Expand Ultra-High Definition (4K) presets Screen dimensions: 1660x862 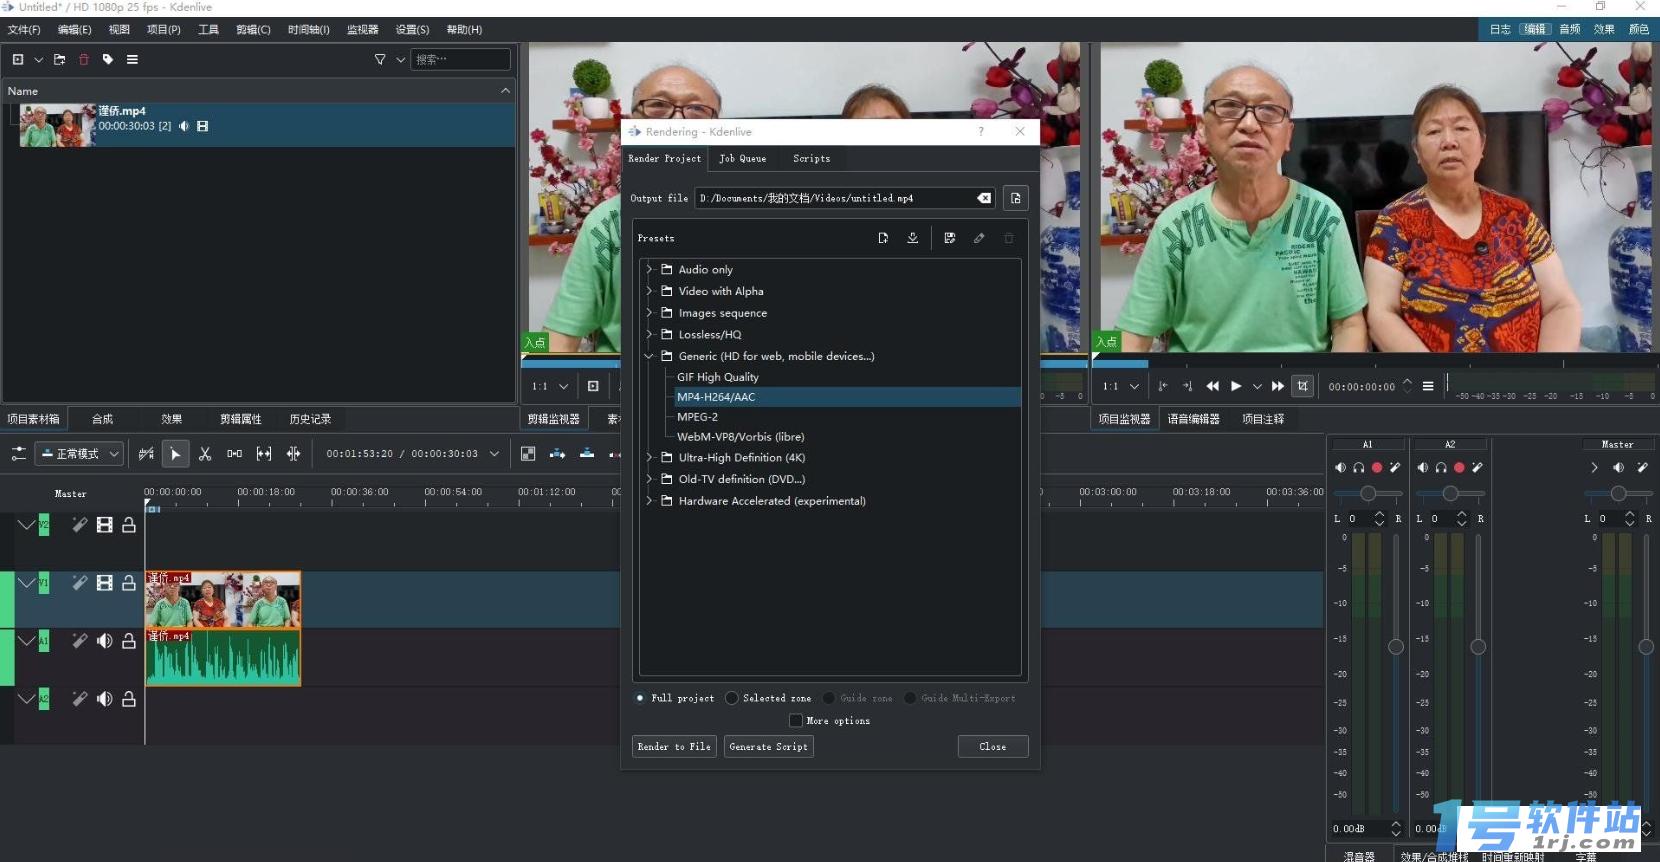point(649,457)
